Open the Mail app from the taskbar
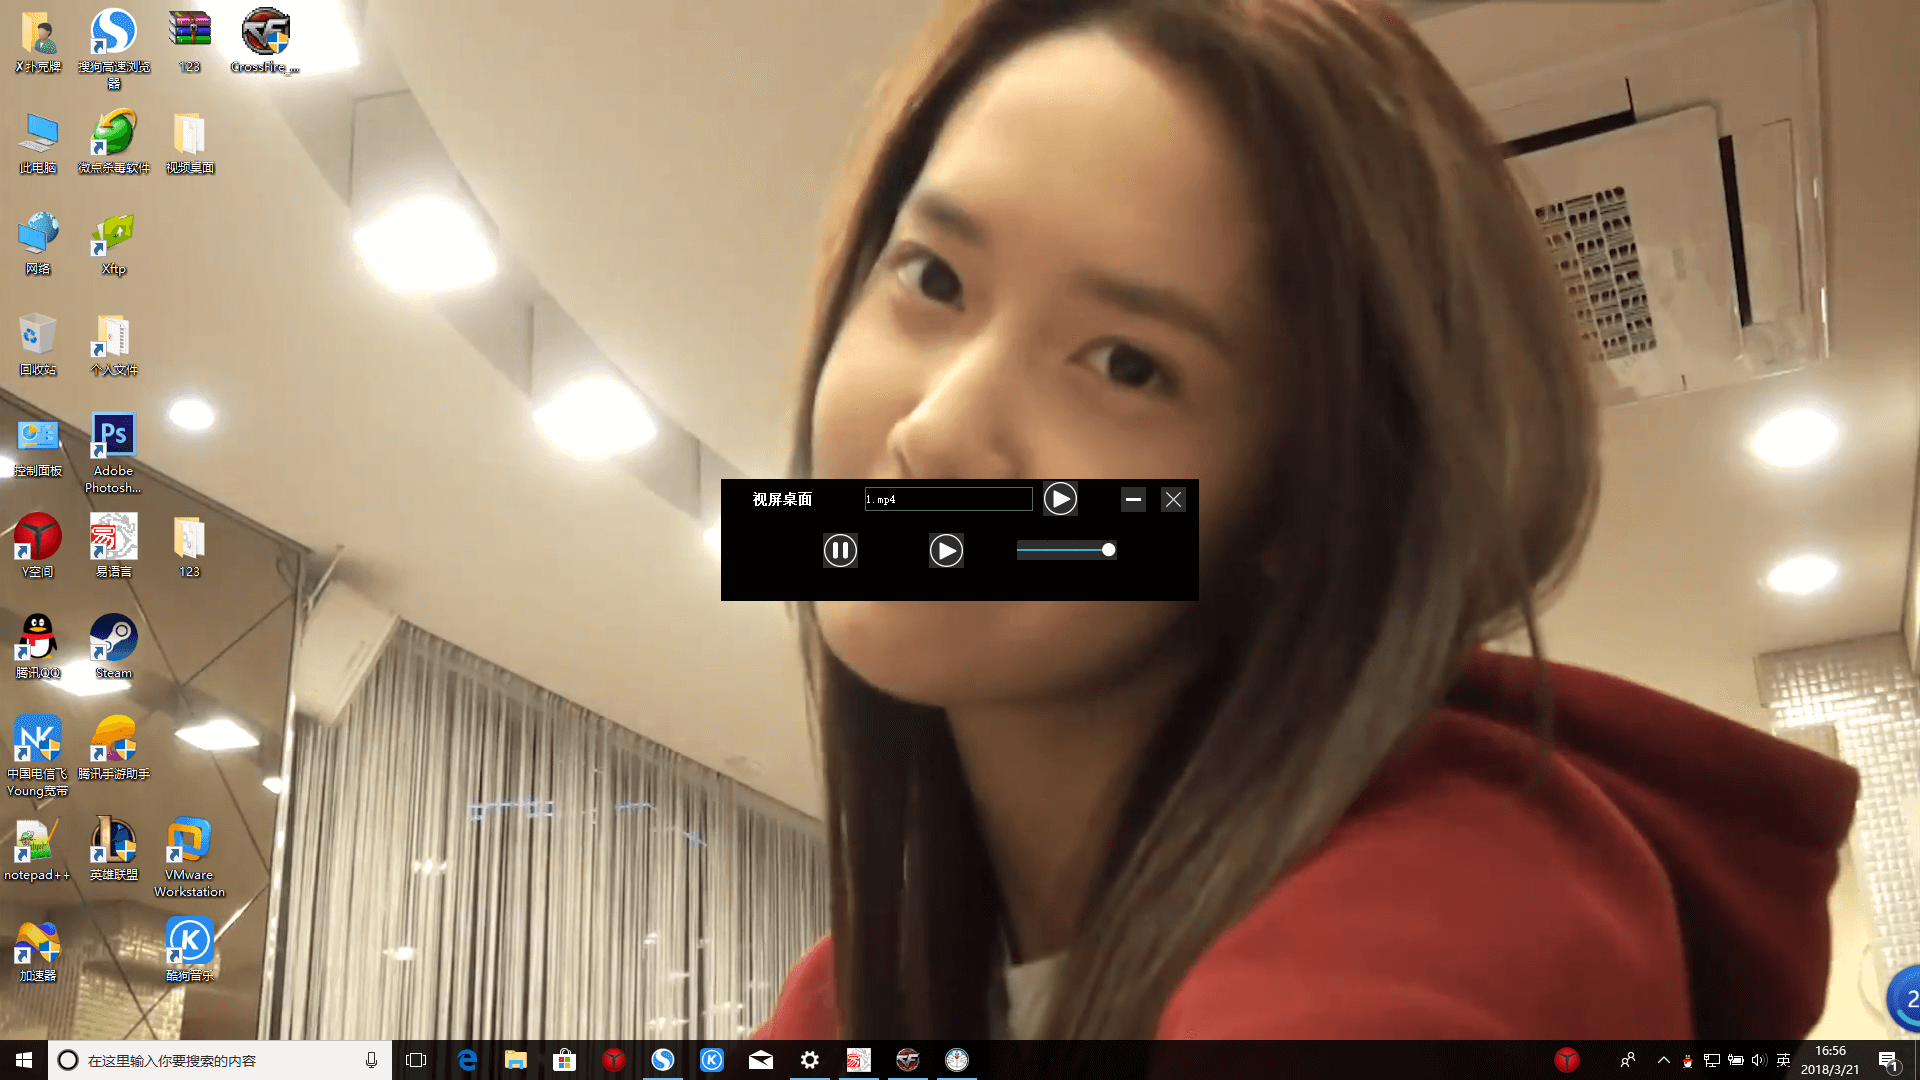Image resolution: width=1920 pixels, height=1080 pixels. click(x=761, y=1060)
